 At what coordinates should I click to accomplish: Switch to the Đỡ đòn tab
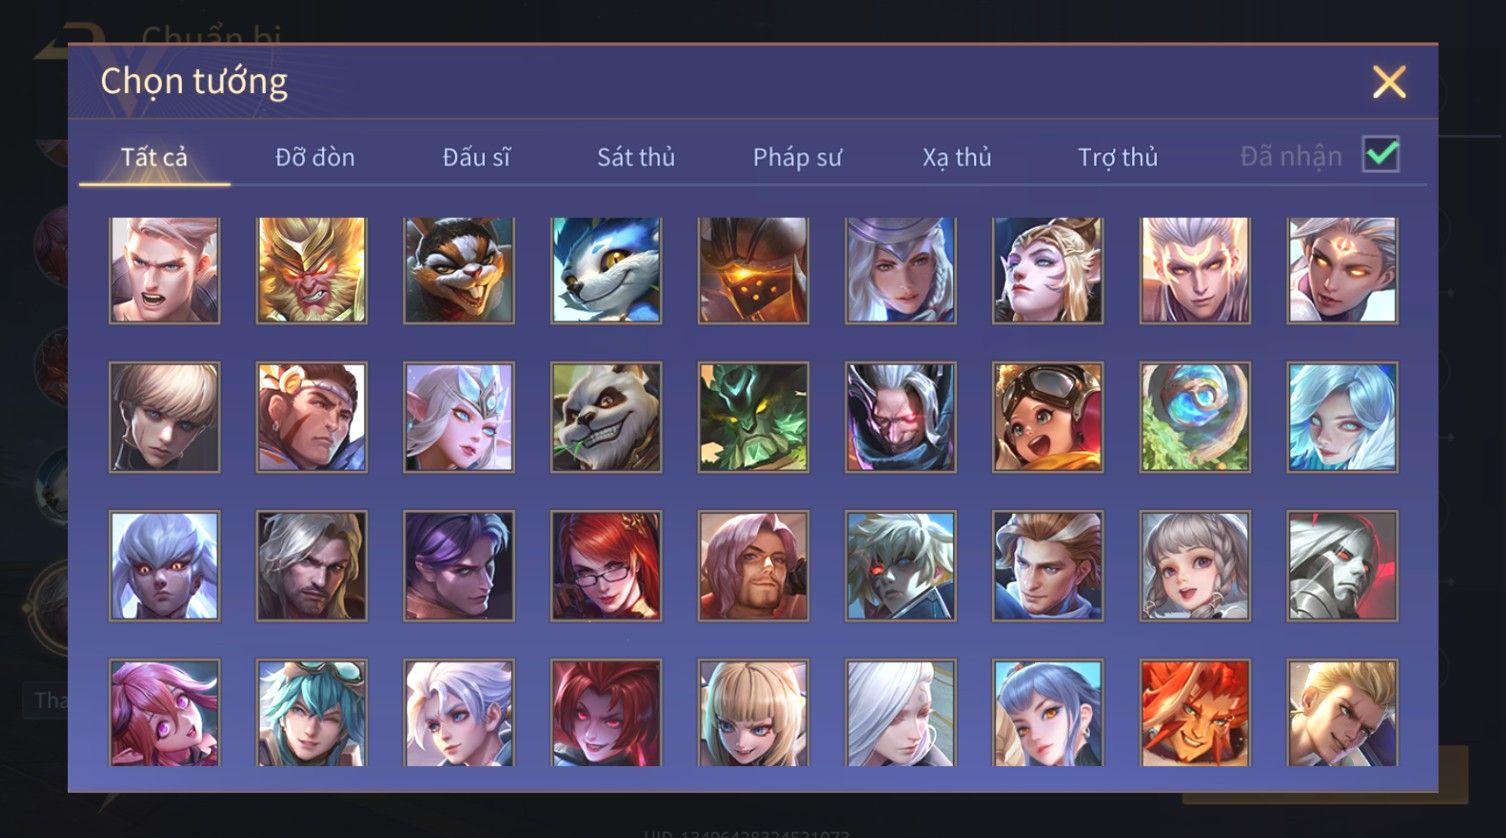coord(315,157)
